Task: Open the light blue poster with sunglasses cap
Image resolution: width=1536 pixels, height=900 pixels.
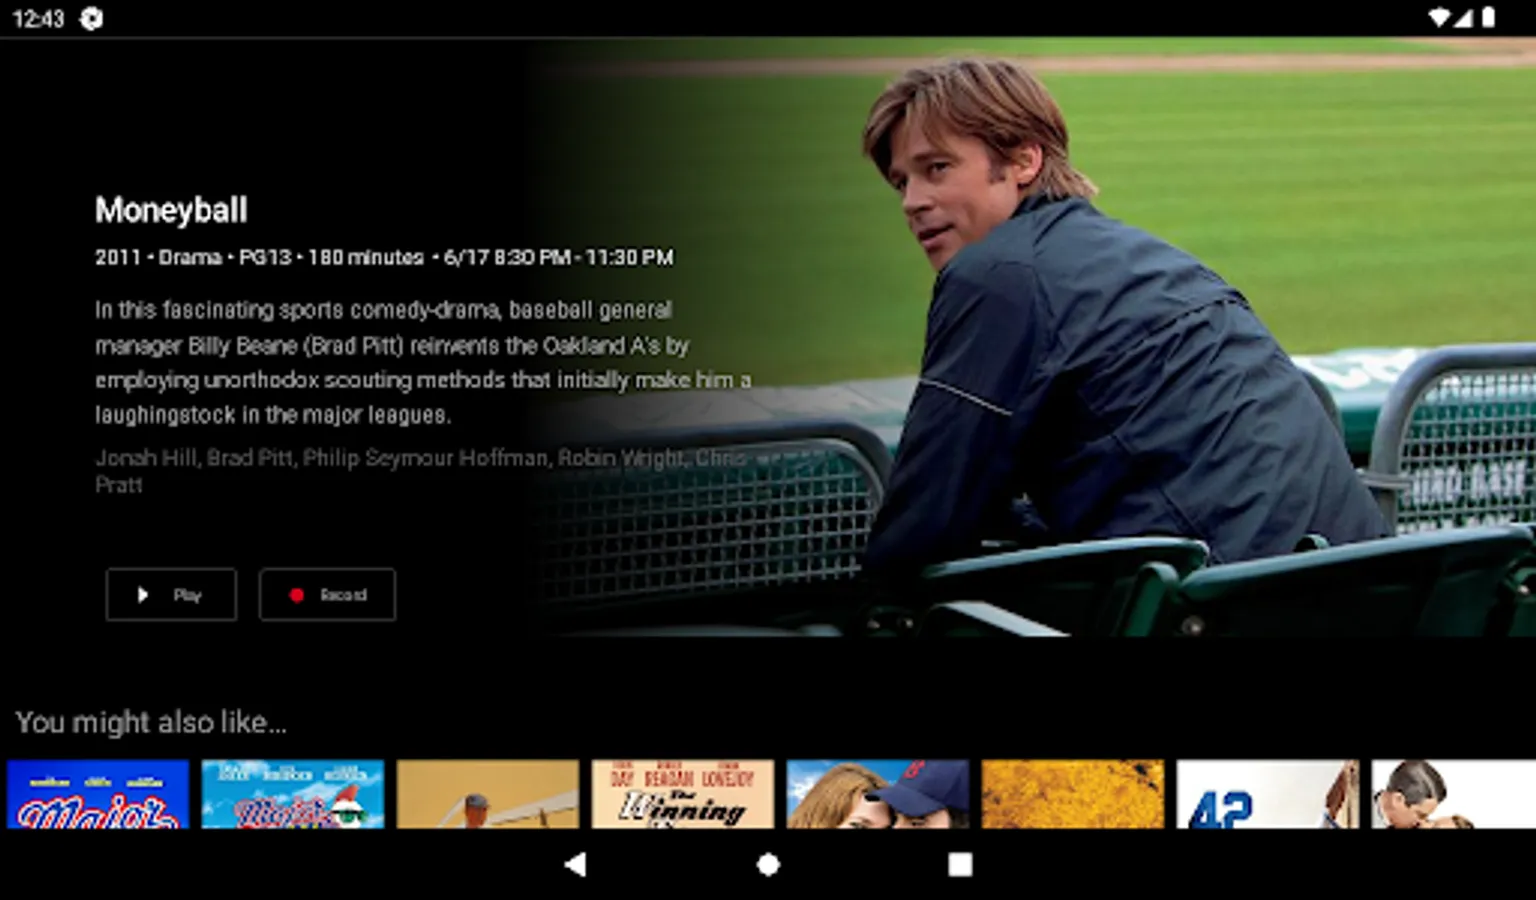Action: pos(293,794)
